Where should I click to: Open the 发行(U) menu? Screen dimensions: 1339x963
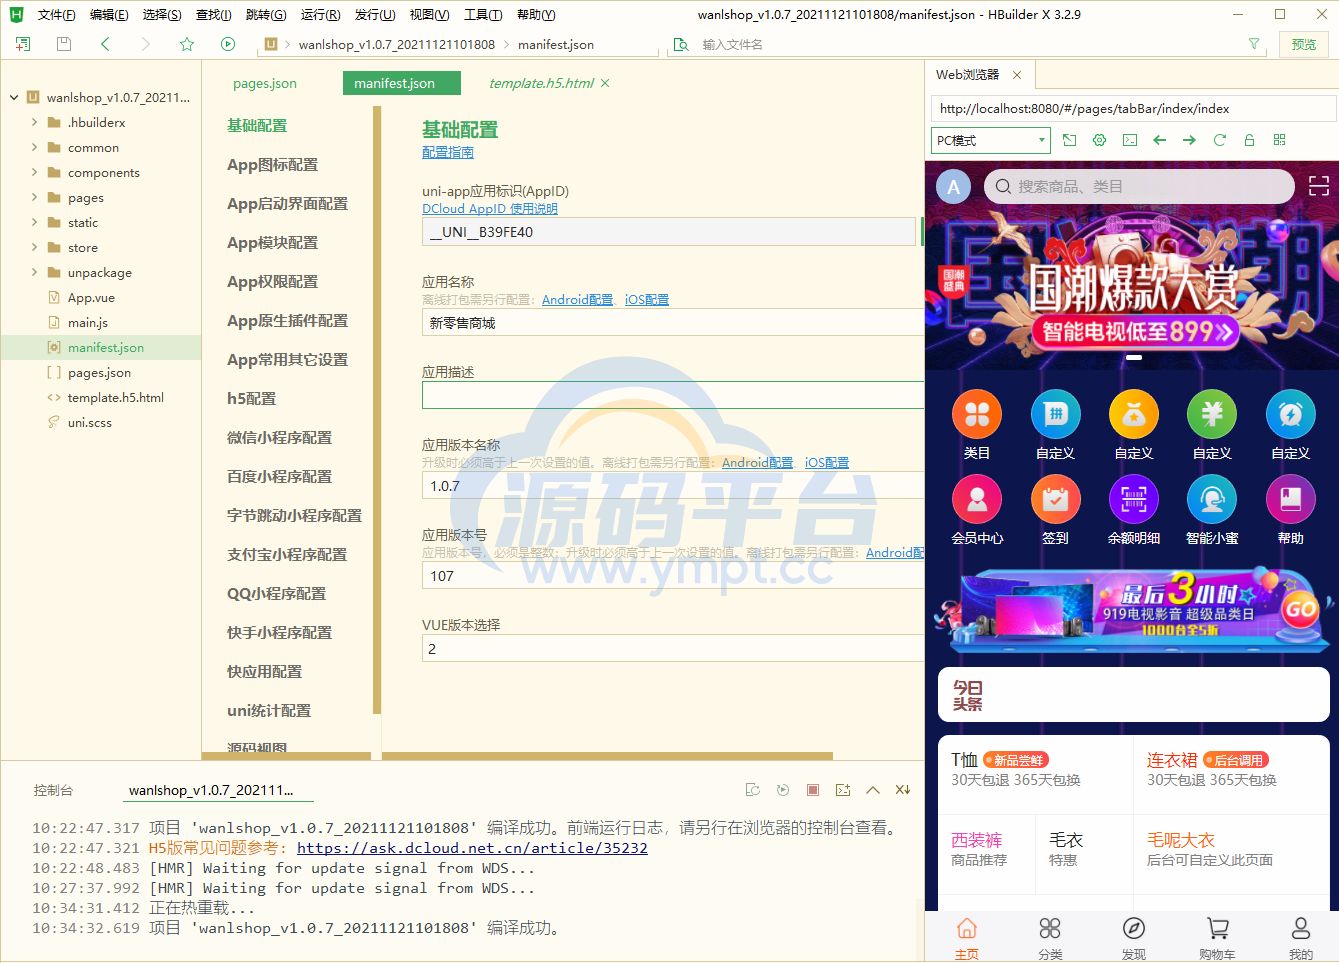(375, 15)
